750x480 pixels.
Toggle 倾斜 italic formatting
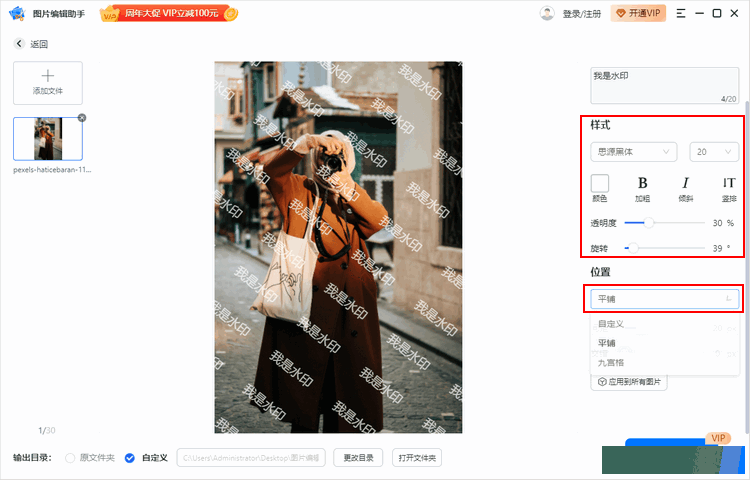[x=685, y=188]
